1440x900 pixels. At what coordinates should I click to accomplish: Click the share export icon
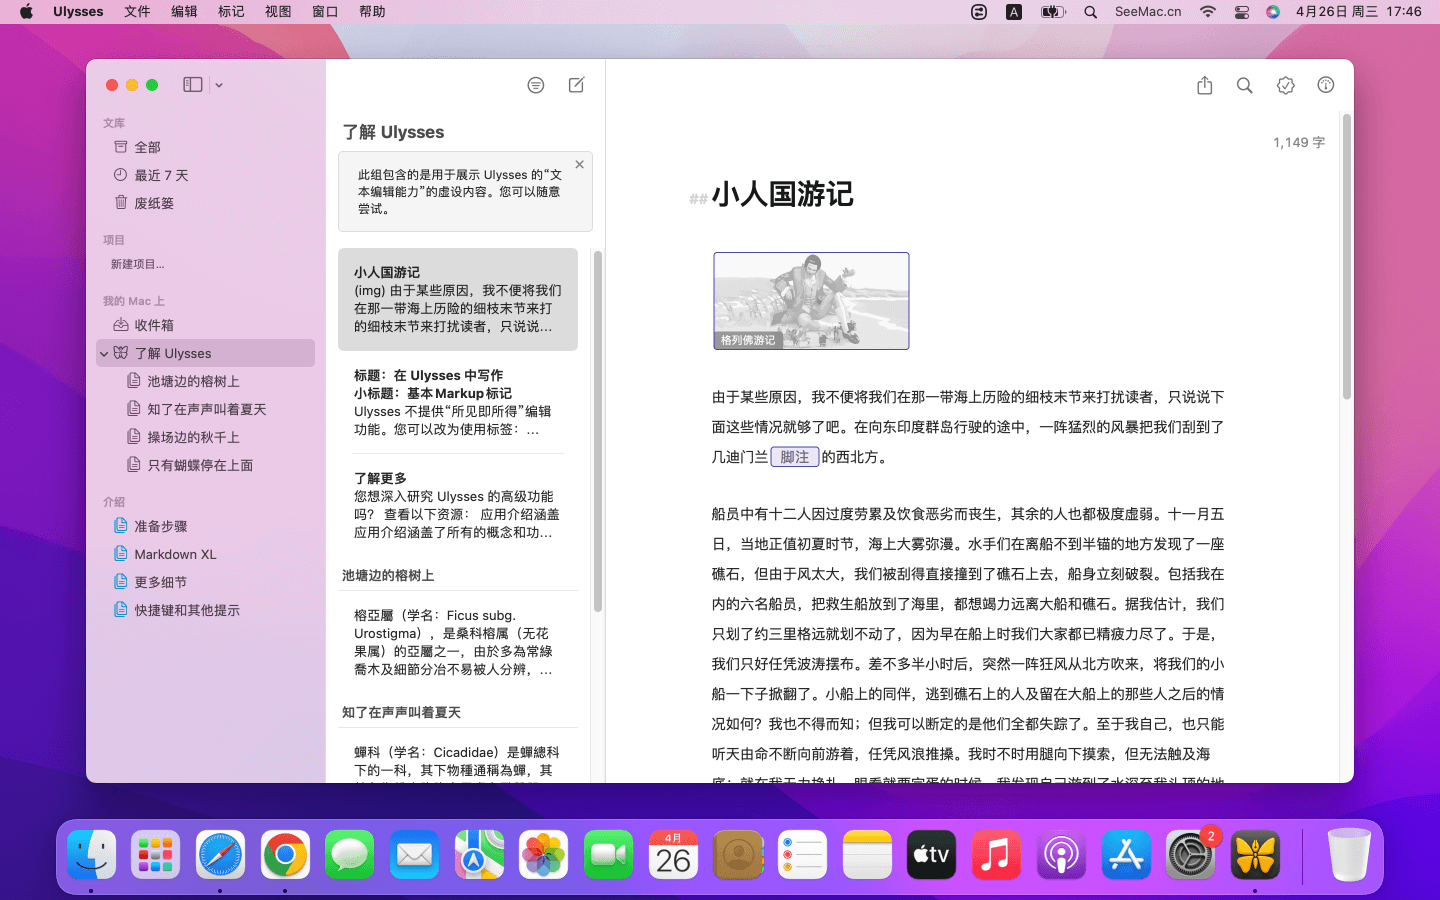pos(1204,85)
